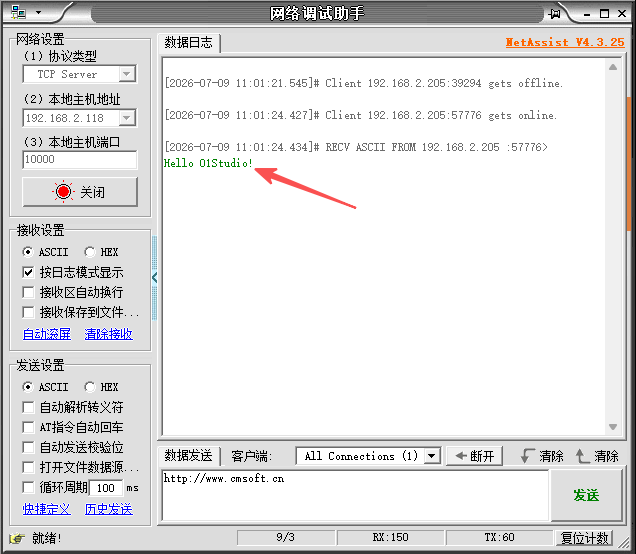Open the All Connections (1) client dropdown
The height and width of the screenshot is (554, 636).
tap(432, 456)
